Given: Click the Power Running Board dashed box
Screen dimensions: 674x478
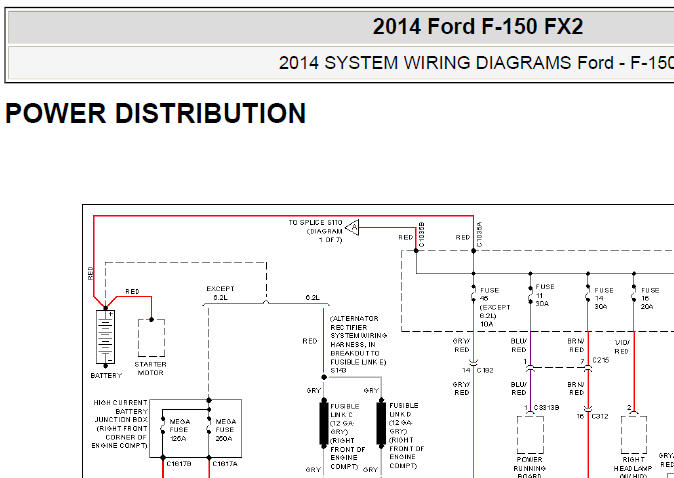Looking at the screenshot, I should coord(530,435).
